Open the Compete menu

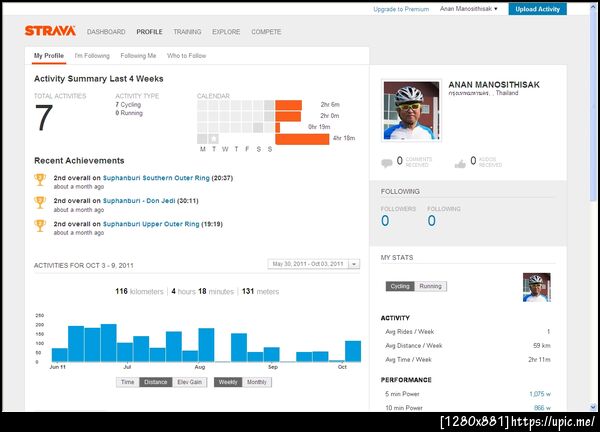point(266,32)
